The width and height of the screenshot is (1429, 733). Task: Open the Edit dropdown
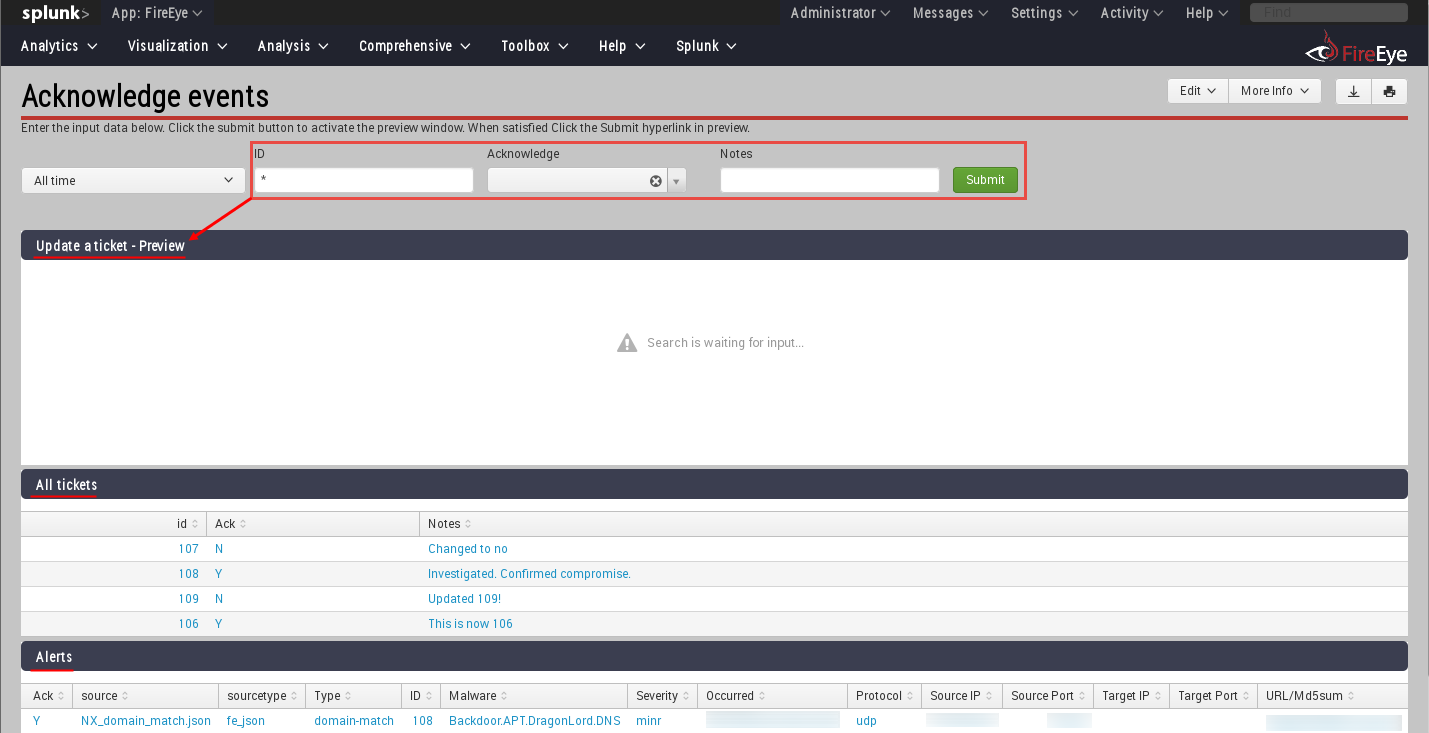click(1197, 90)
